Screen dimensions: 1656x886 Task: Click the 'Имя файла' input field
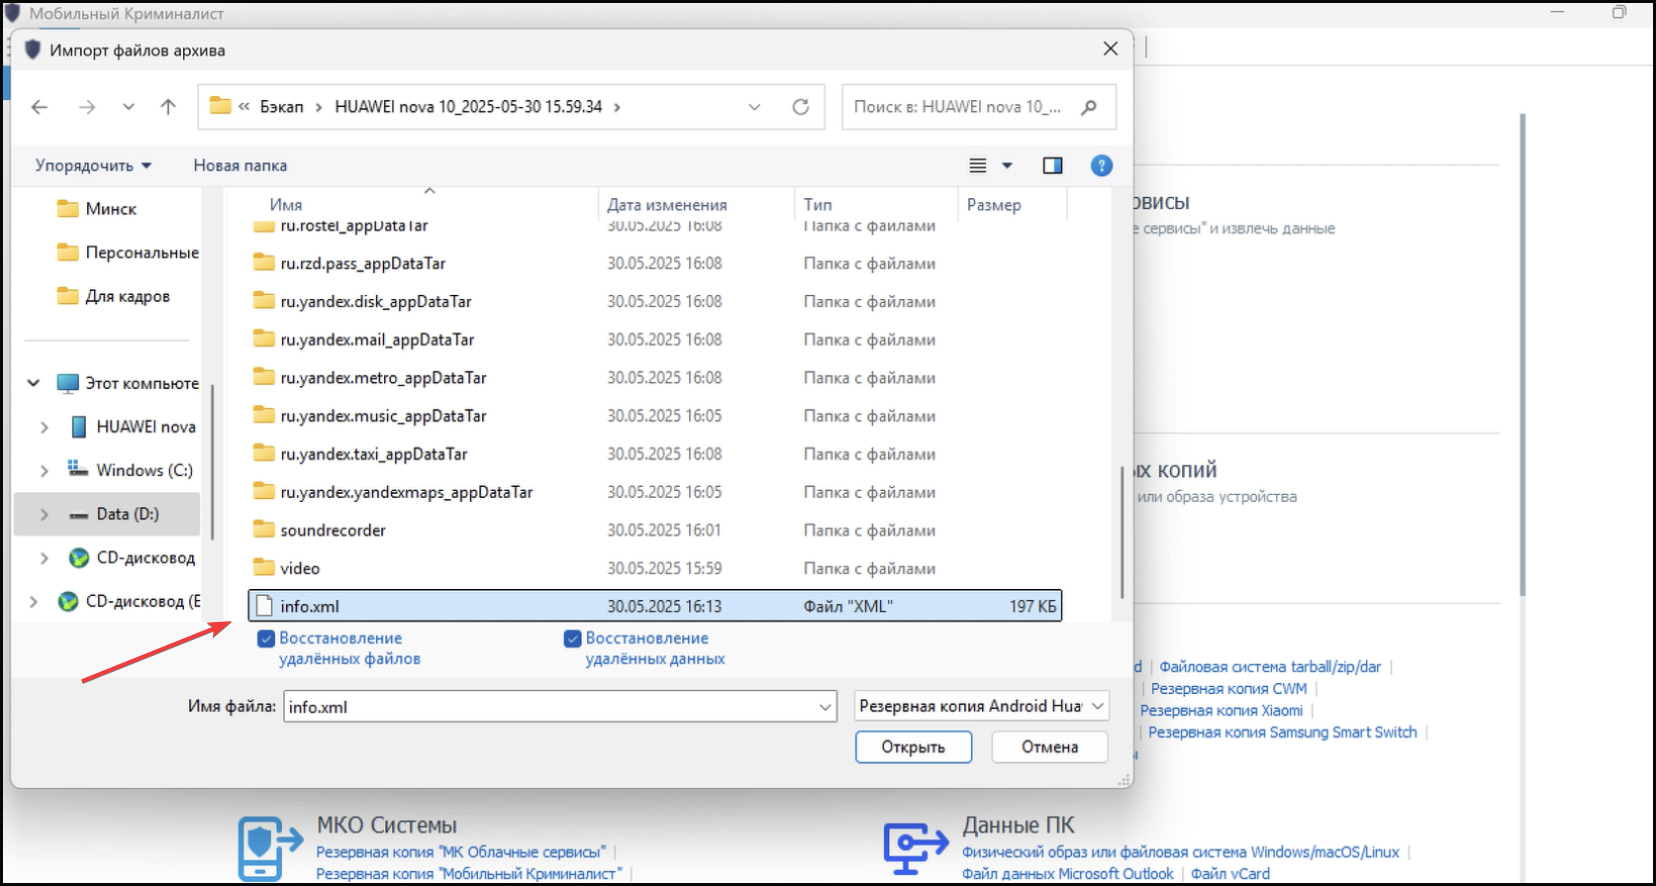tap(560, 706)
